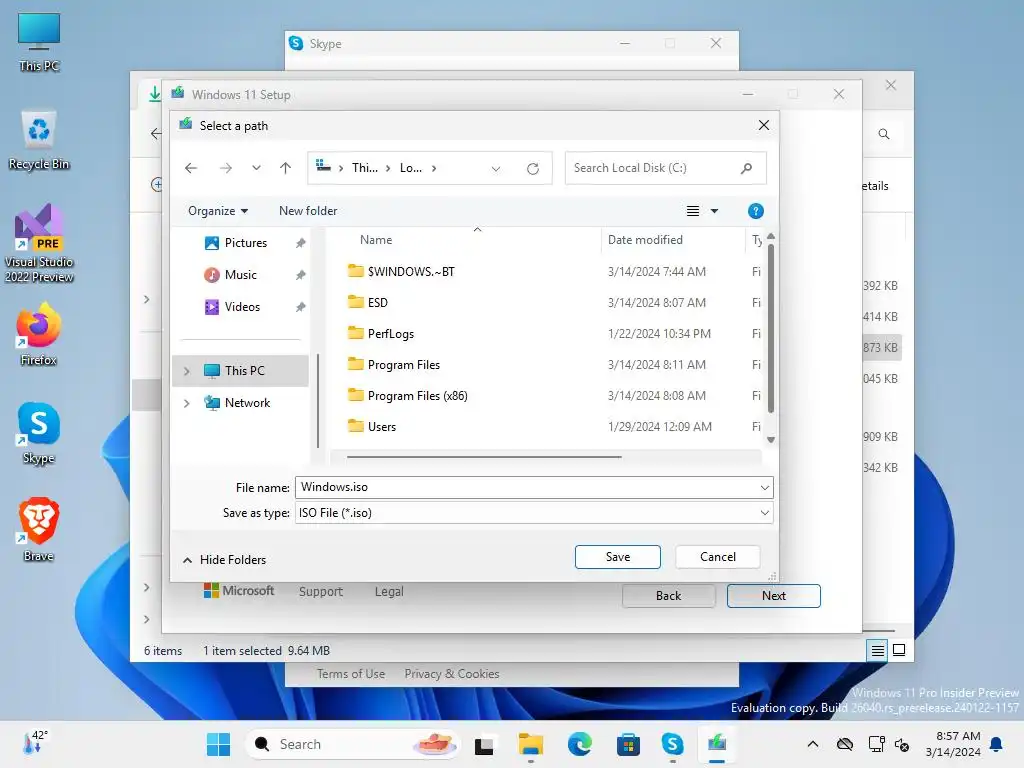Select Pictures in navigation pane
The image size is (1024, 768).
[x=246, y=243]
